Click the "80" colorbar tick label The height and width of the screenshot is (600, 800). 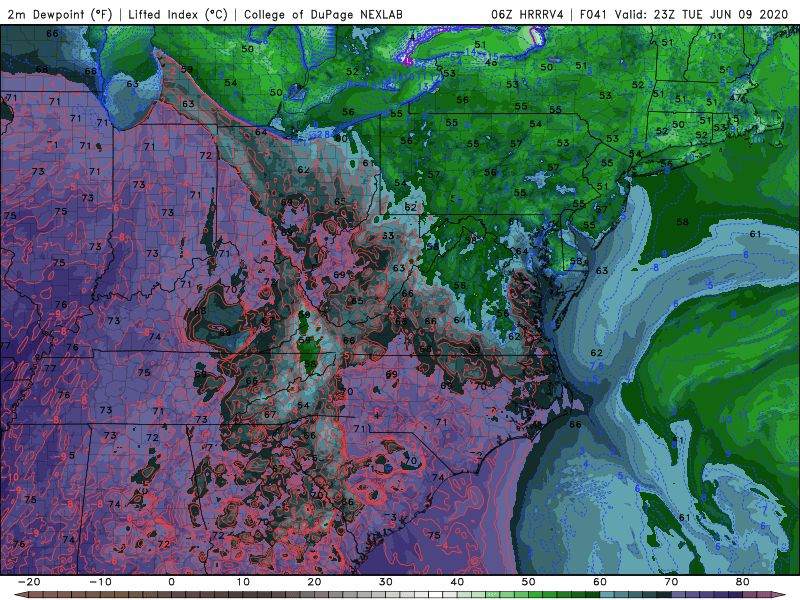[x=743, y=582]
